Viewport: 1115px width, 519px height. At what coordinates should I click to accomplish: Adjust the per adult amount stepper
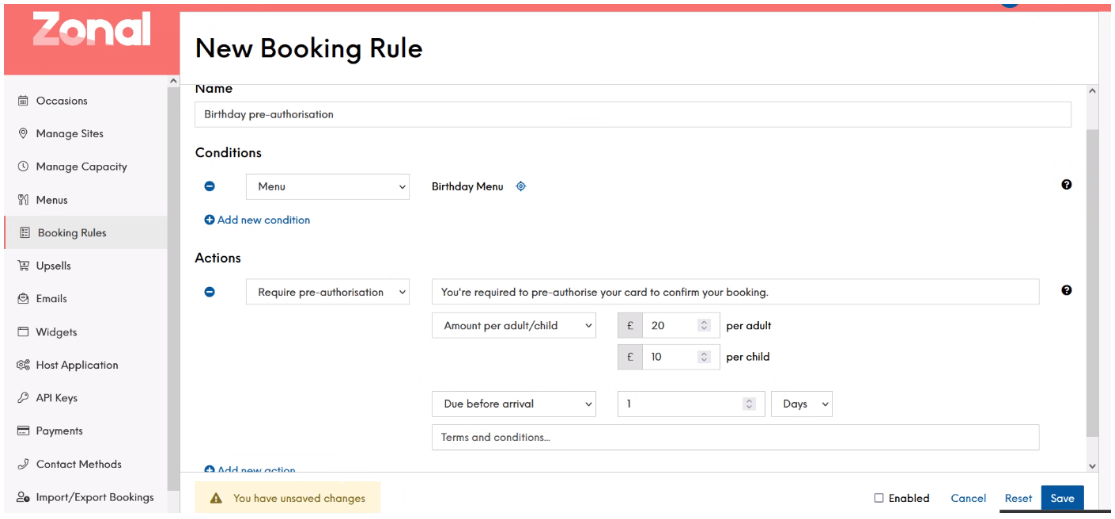pyautogui.click(x=704, y=326)
